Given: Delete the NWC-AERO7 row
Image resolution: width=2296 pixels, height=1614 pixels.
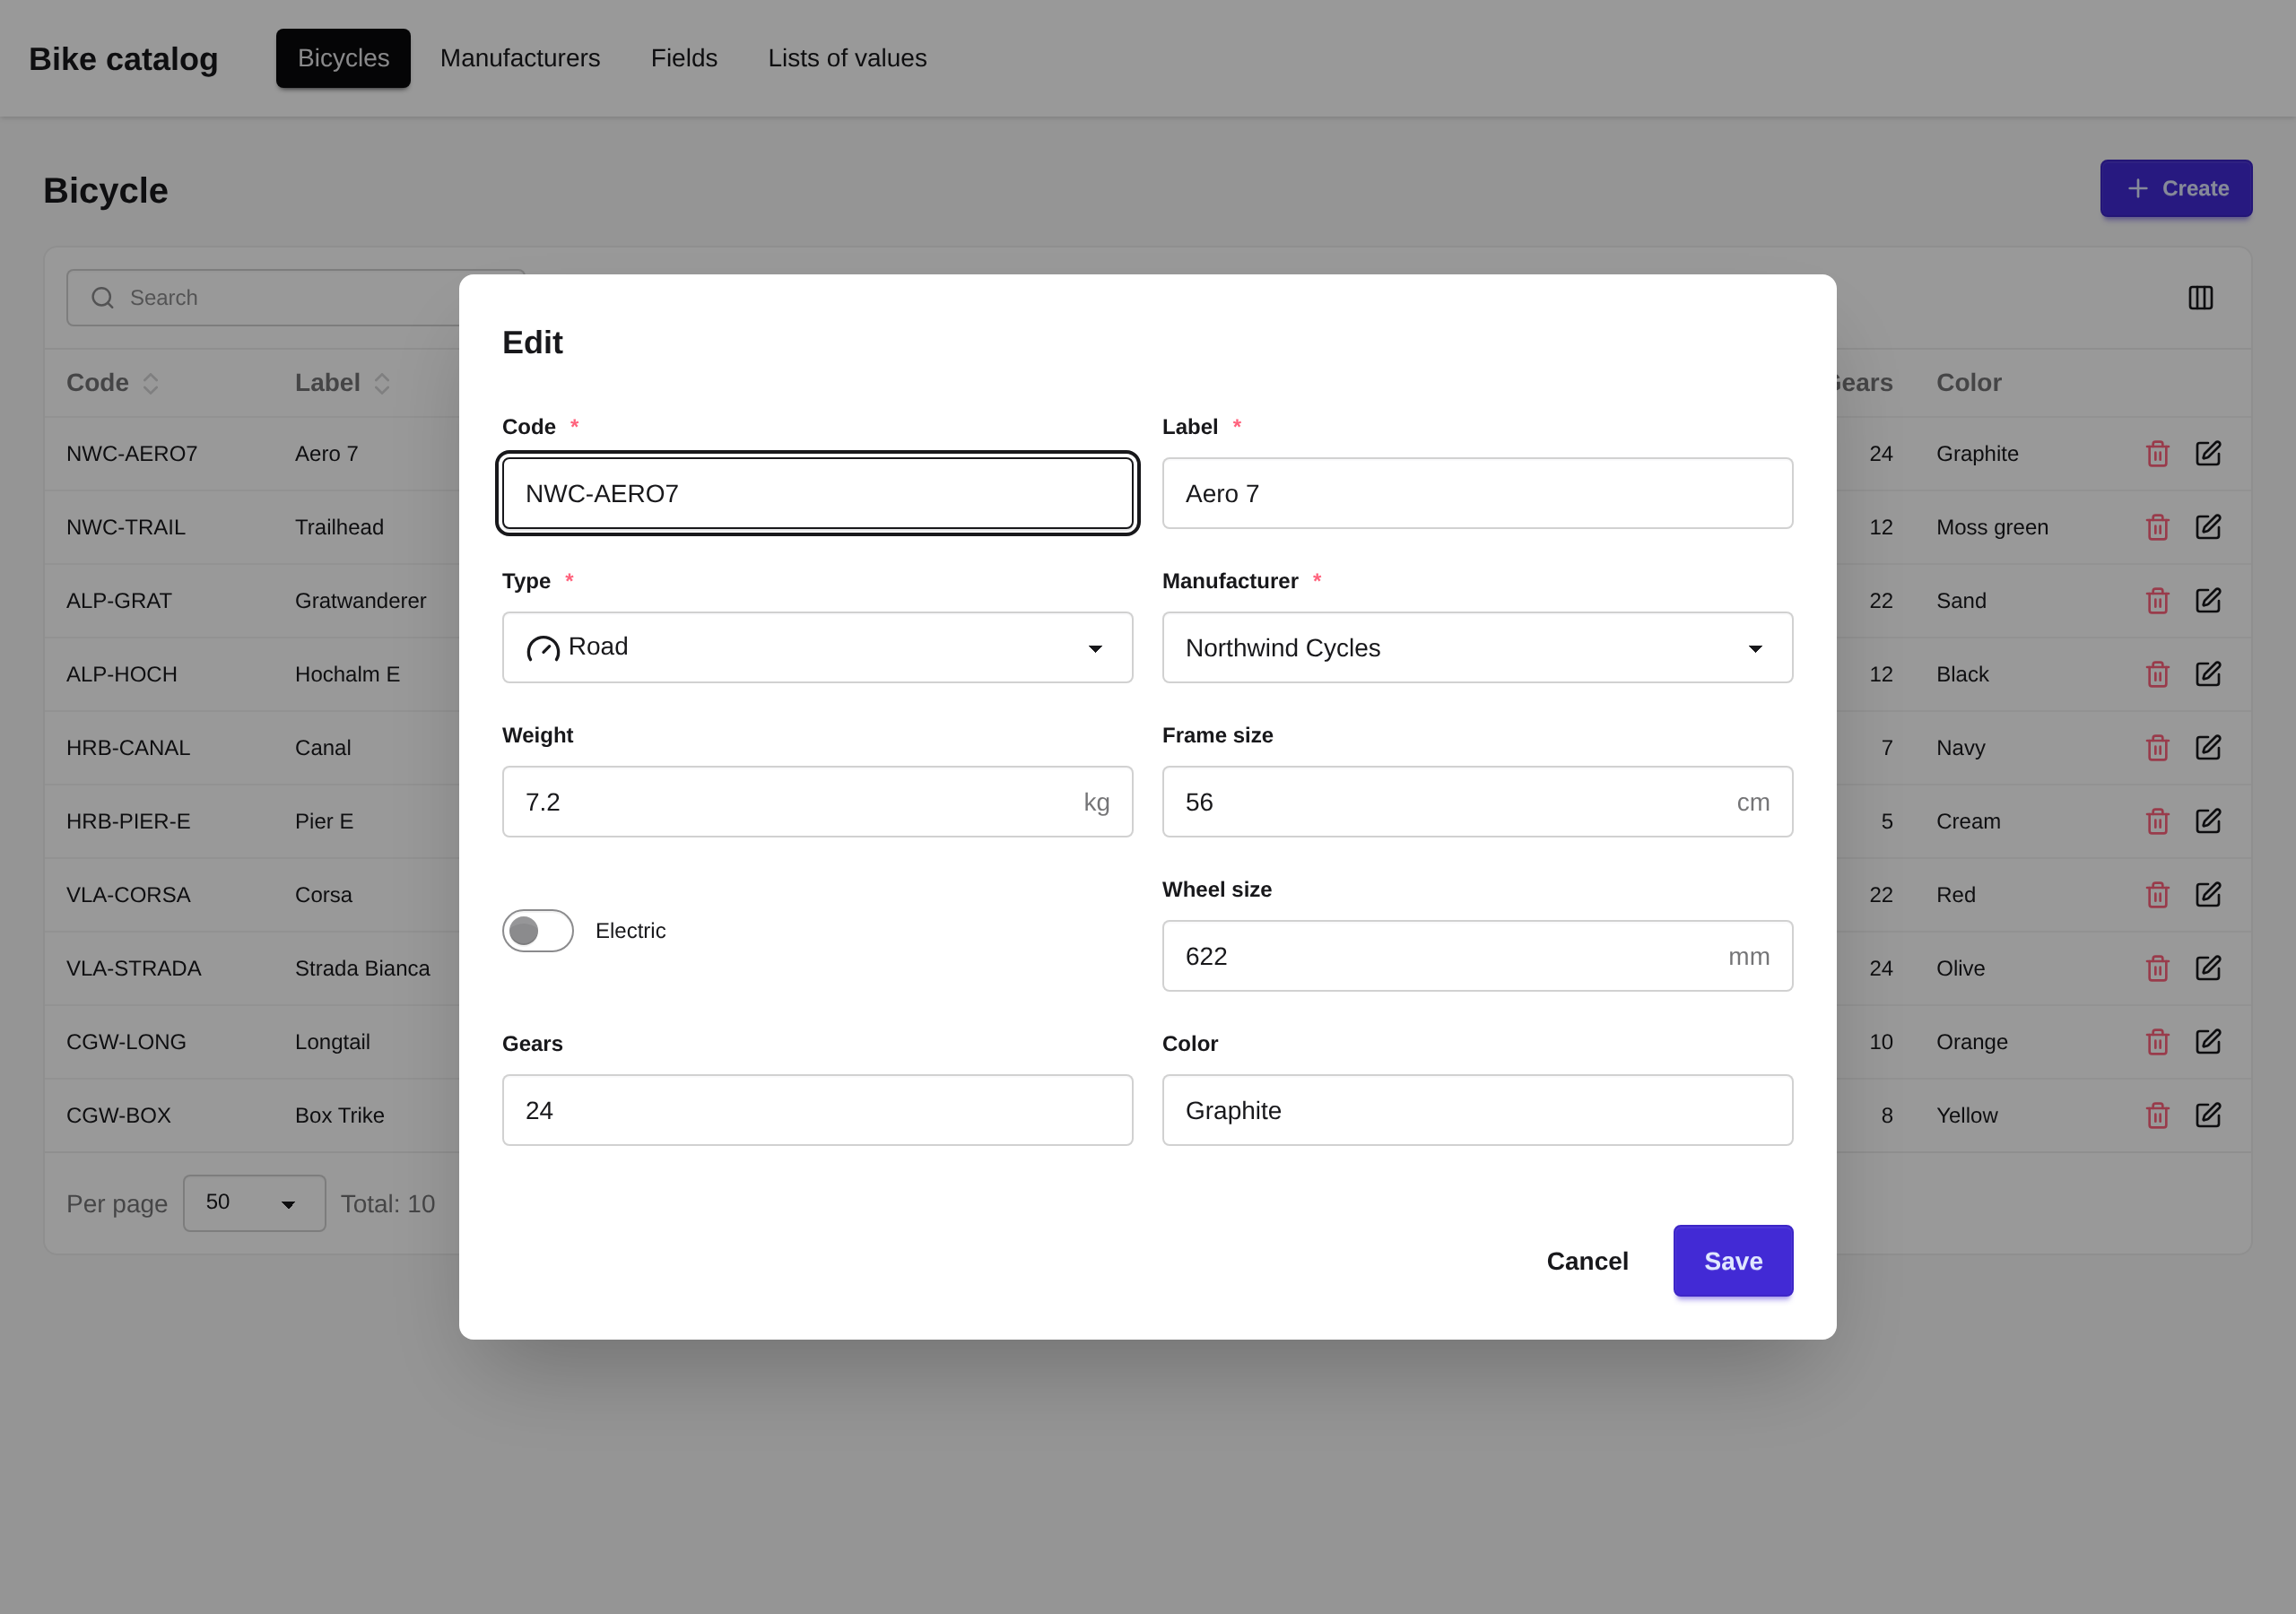Looking at the screenshot, I should 2157,454.
